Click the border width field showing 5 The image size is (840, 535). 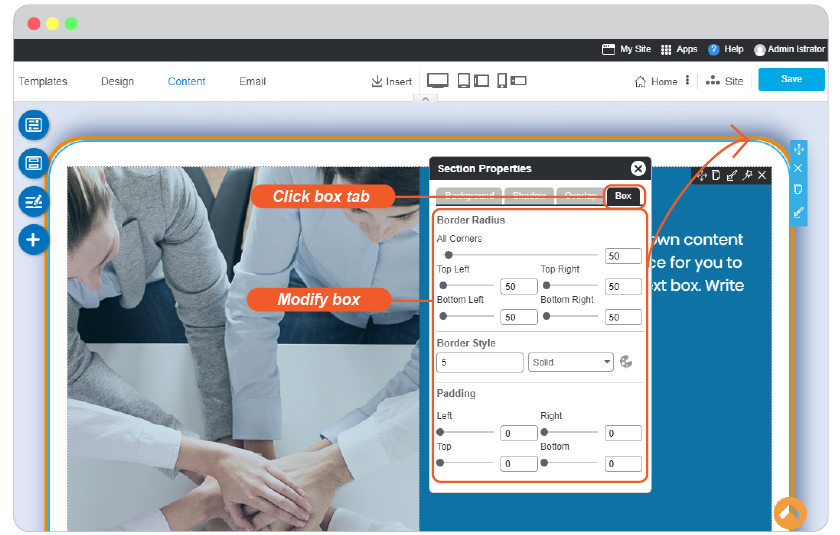(479, 362)
